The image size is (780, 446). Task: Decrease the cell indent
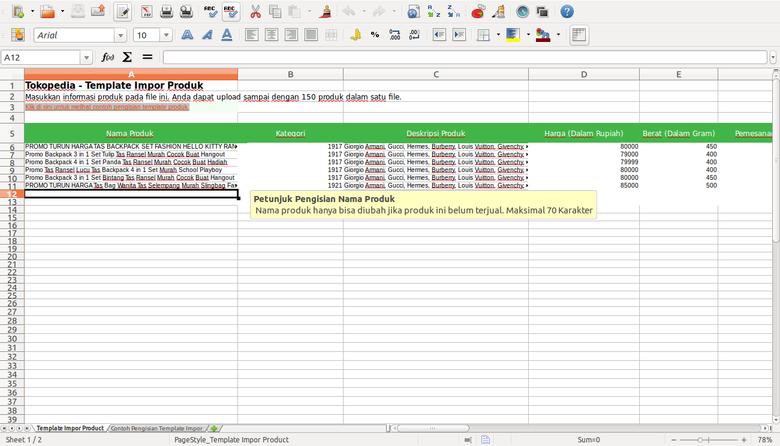pos(439,35)
